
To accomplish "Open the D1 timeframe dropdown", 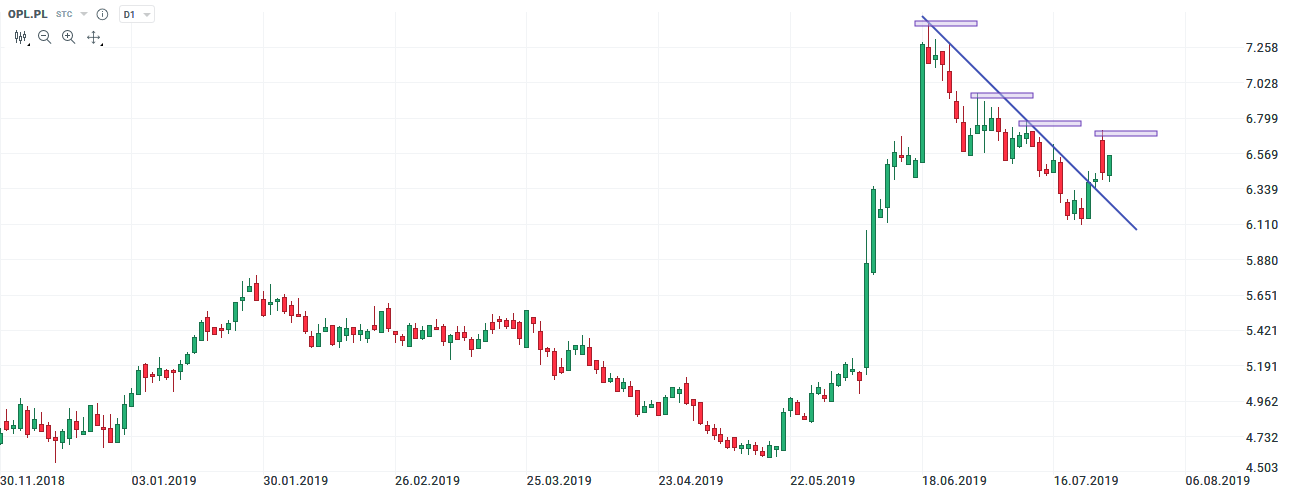I will click(137, 15).
